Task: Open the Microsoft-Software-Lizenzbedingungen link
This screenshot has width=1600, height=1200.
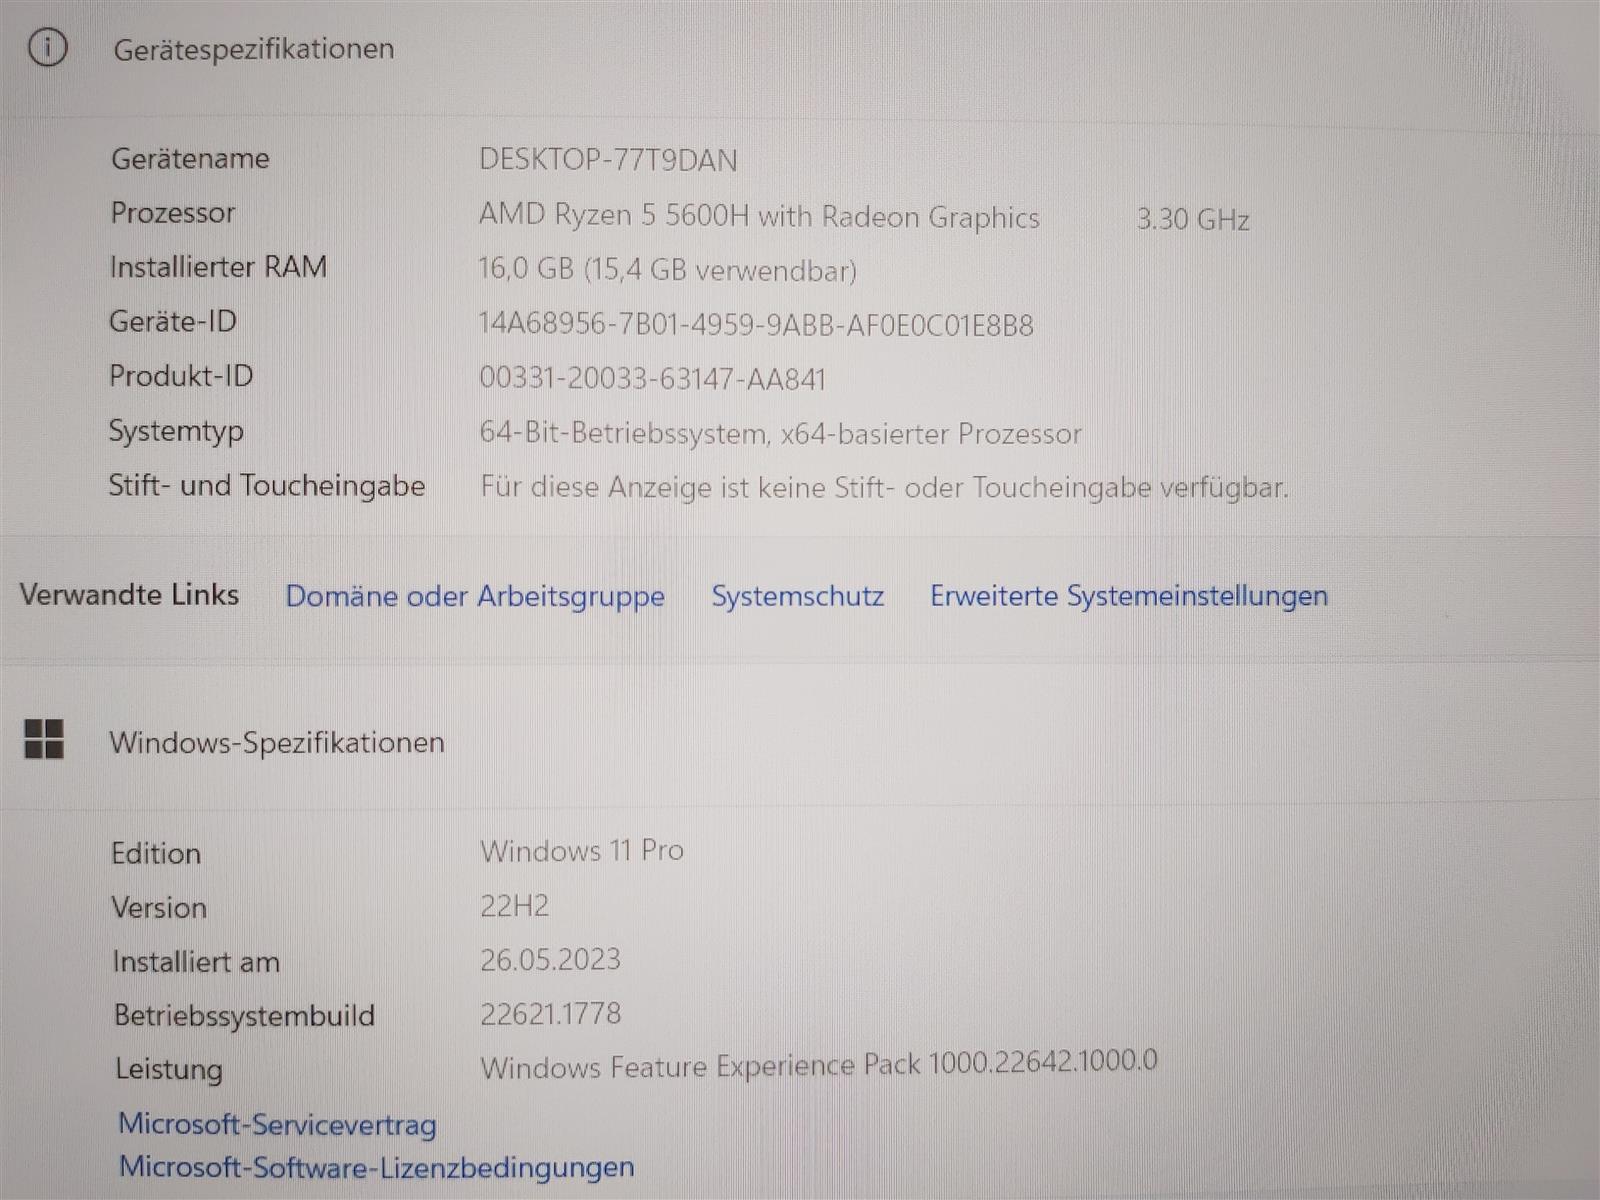Action: tap(376, 1167)
